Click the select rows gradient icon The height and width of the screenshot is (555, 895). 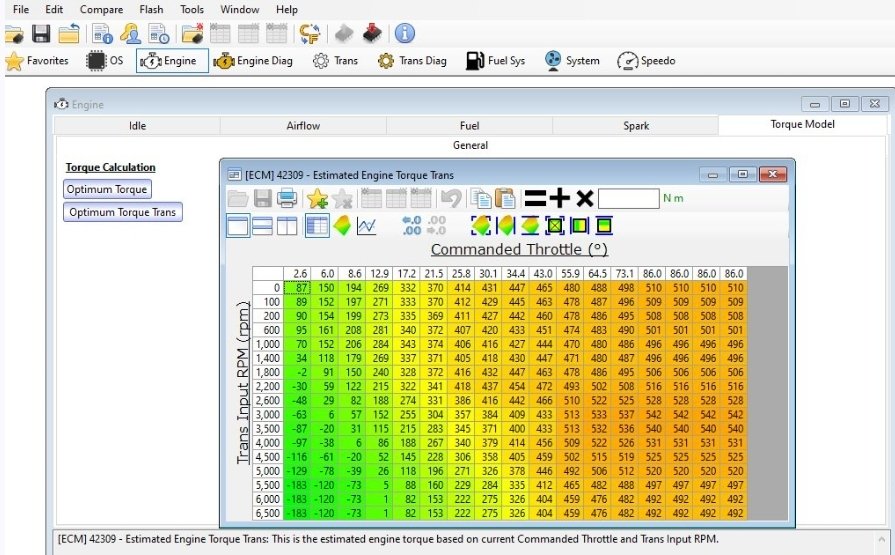click(x=604, y=226)
